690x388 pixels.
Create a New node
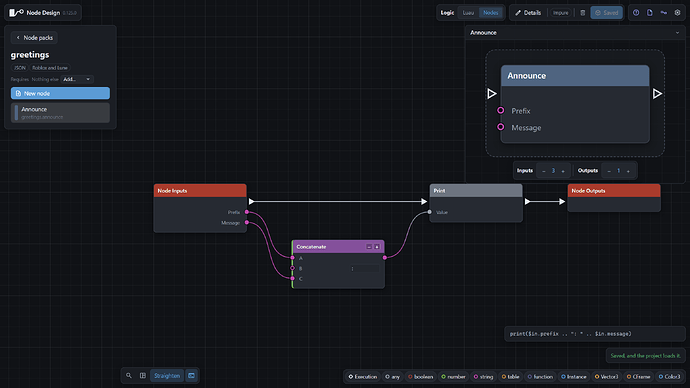[60, 93]
